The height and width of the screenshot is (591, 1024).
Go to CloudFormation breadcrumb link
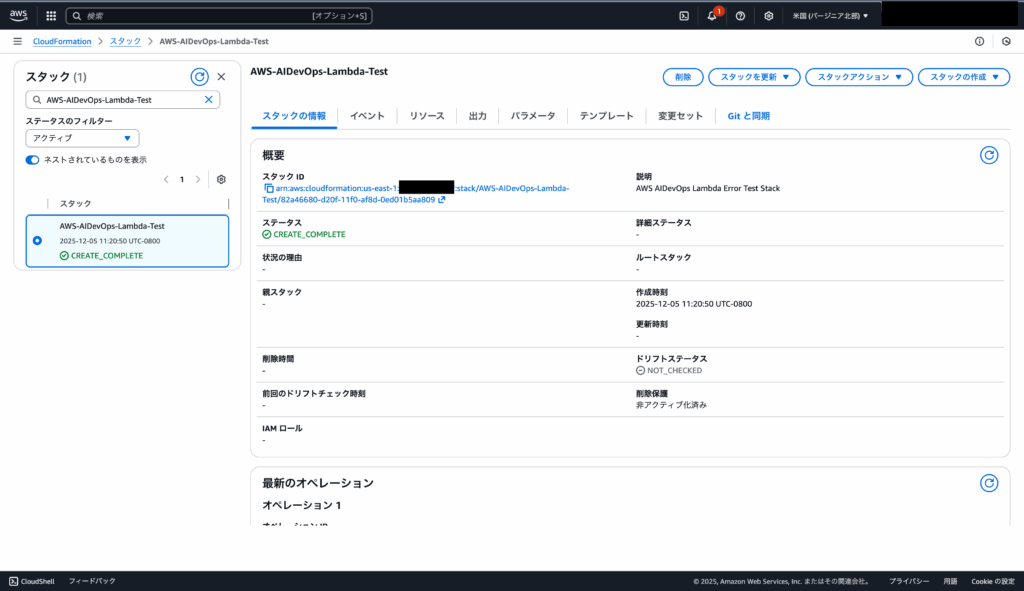tap(62, 41)
